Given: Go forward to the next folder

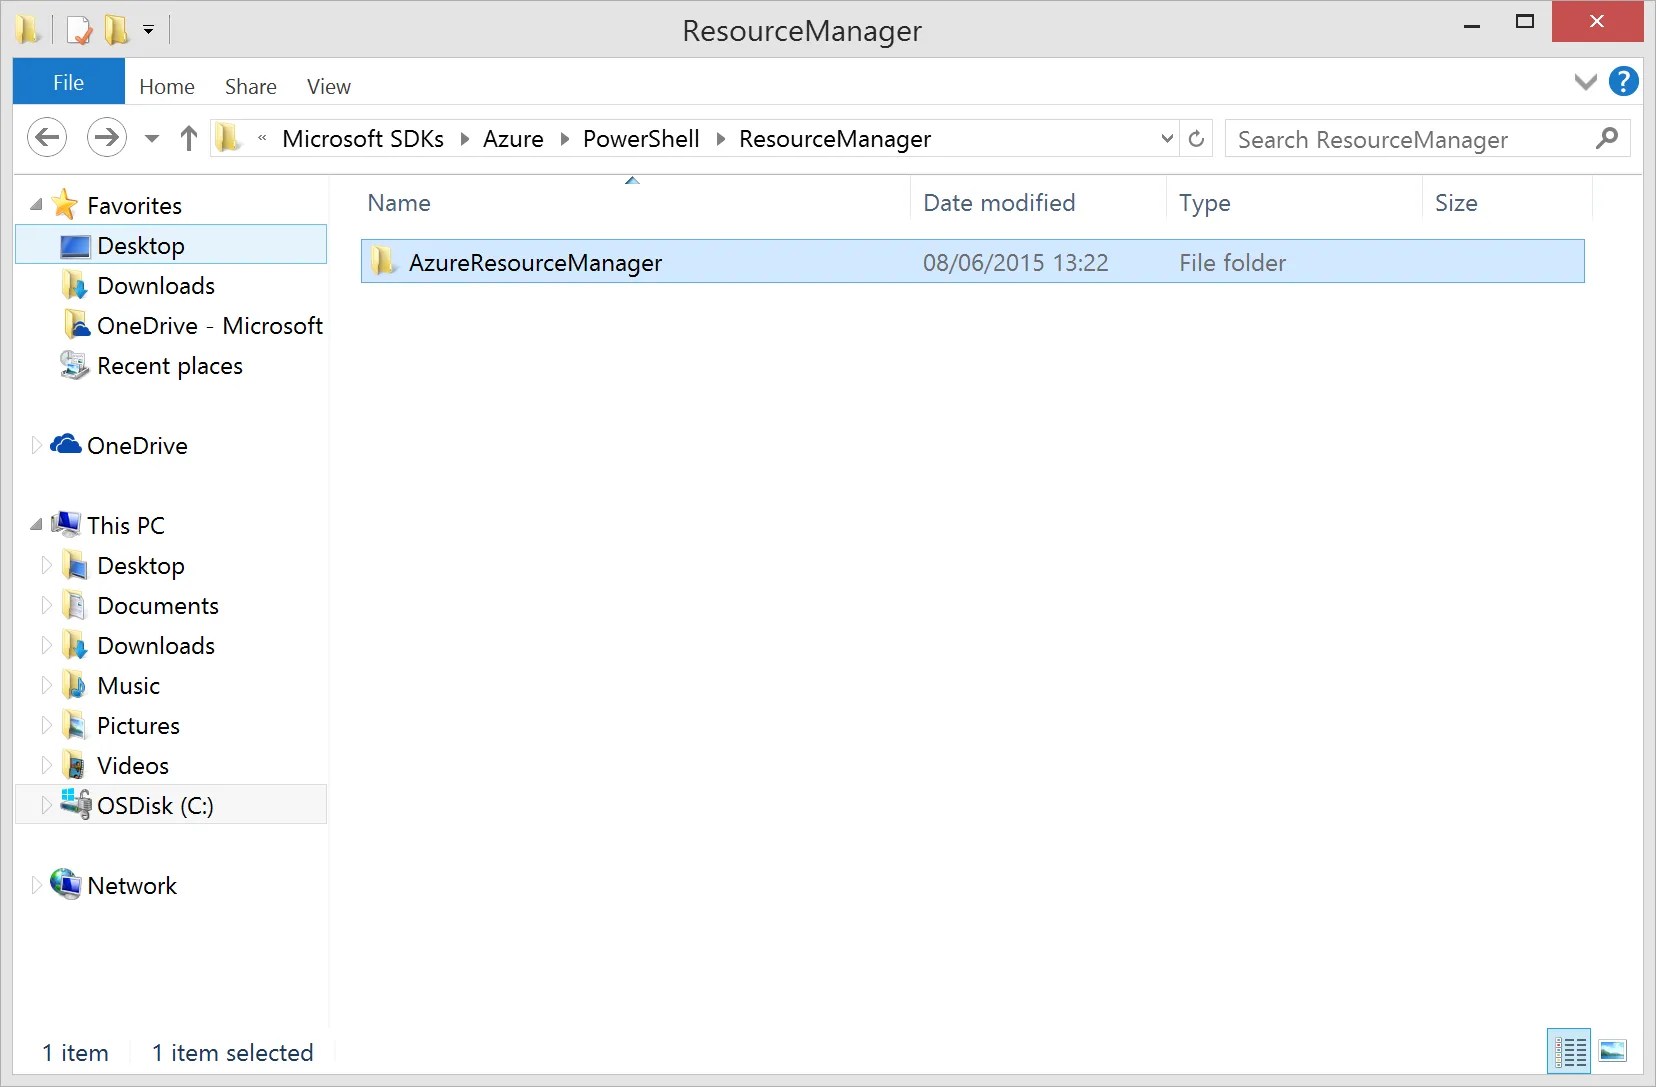Looking at the screenshot, I should [x=107, y=138].
